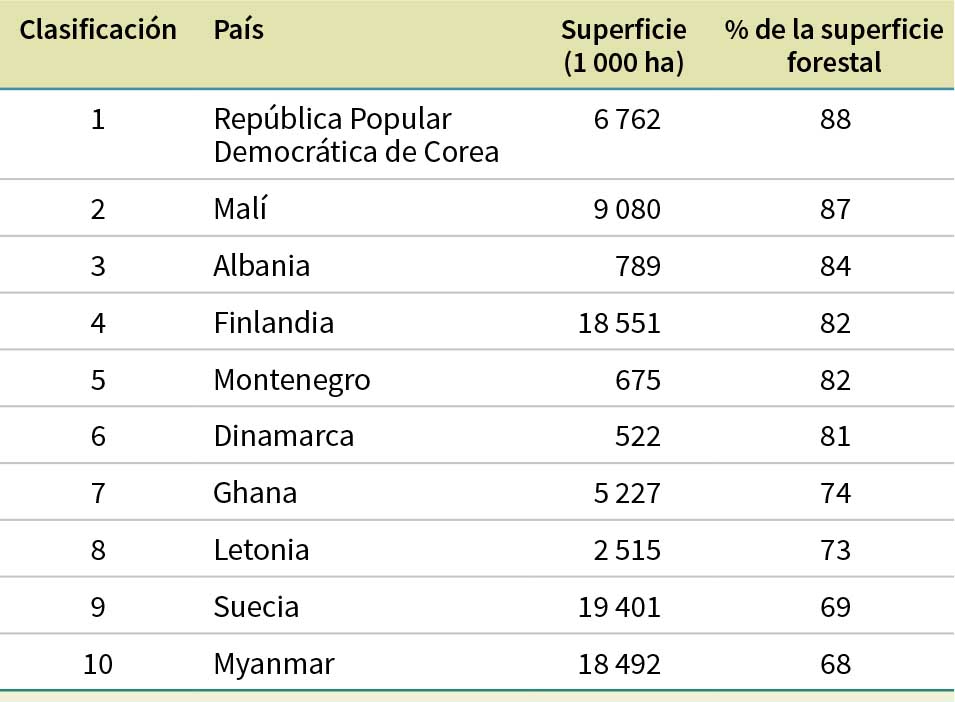Select the Malí country cell
Image resolution: width=955 pixels, height=702 pixels.
(x=241, y=209)
